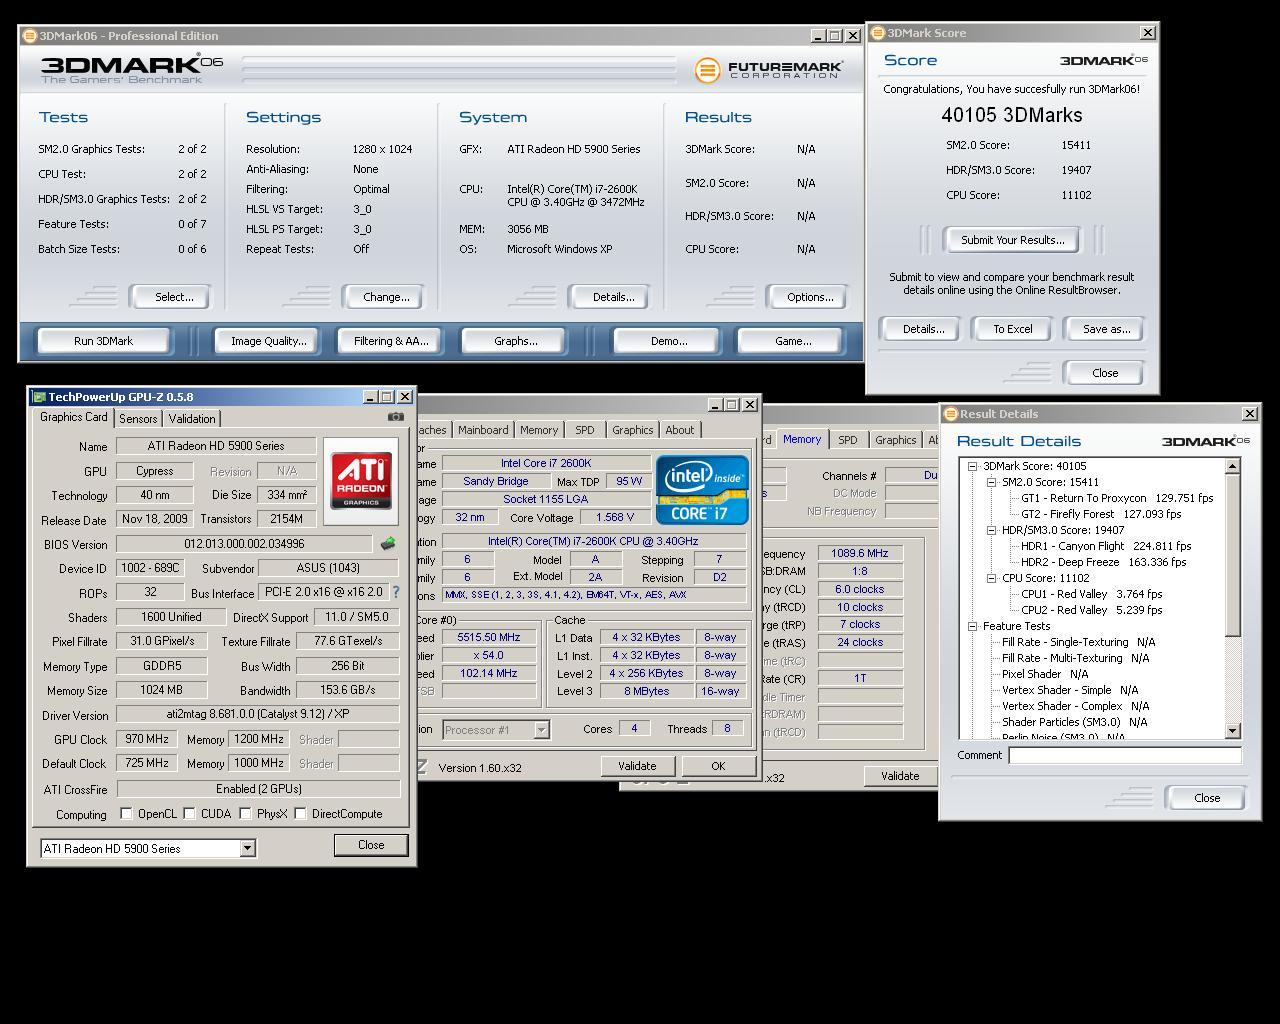Open the About tab in CPU-Z
Image resolution: width=1280 pixels, height=1024 pixels.
(x=680, y=430)
